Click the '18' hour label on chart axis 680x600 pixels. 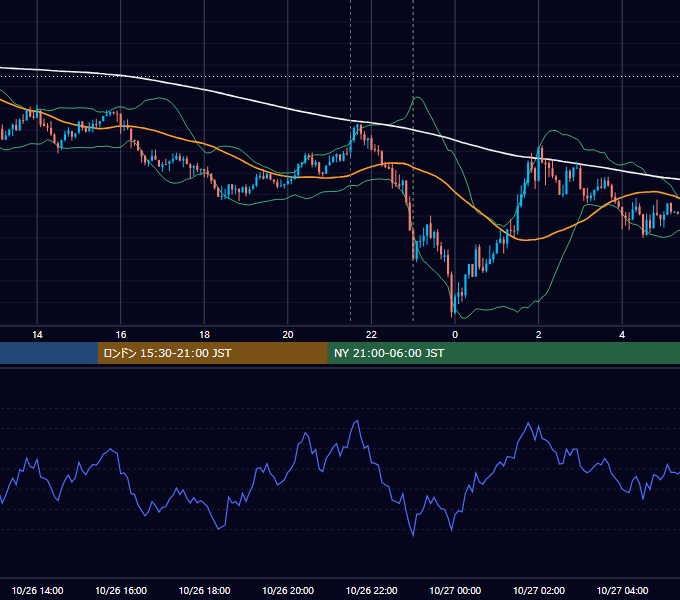click(204, 335)
